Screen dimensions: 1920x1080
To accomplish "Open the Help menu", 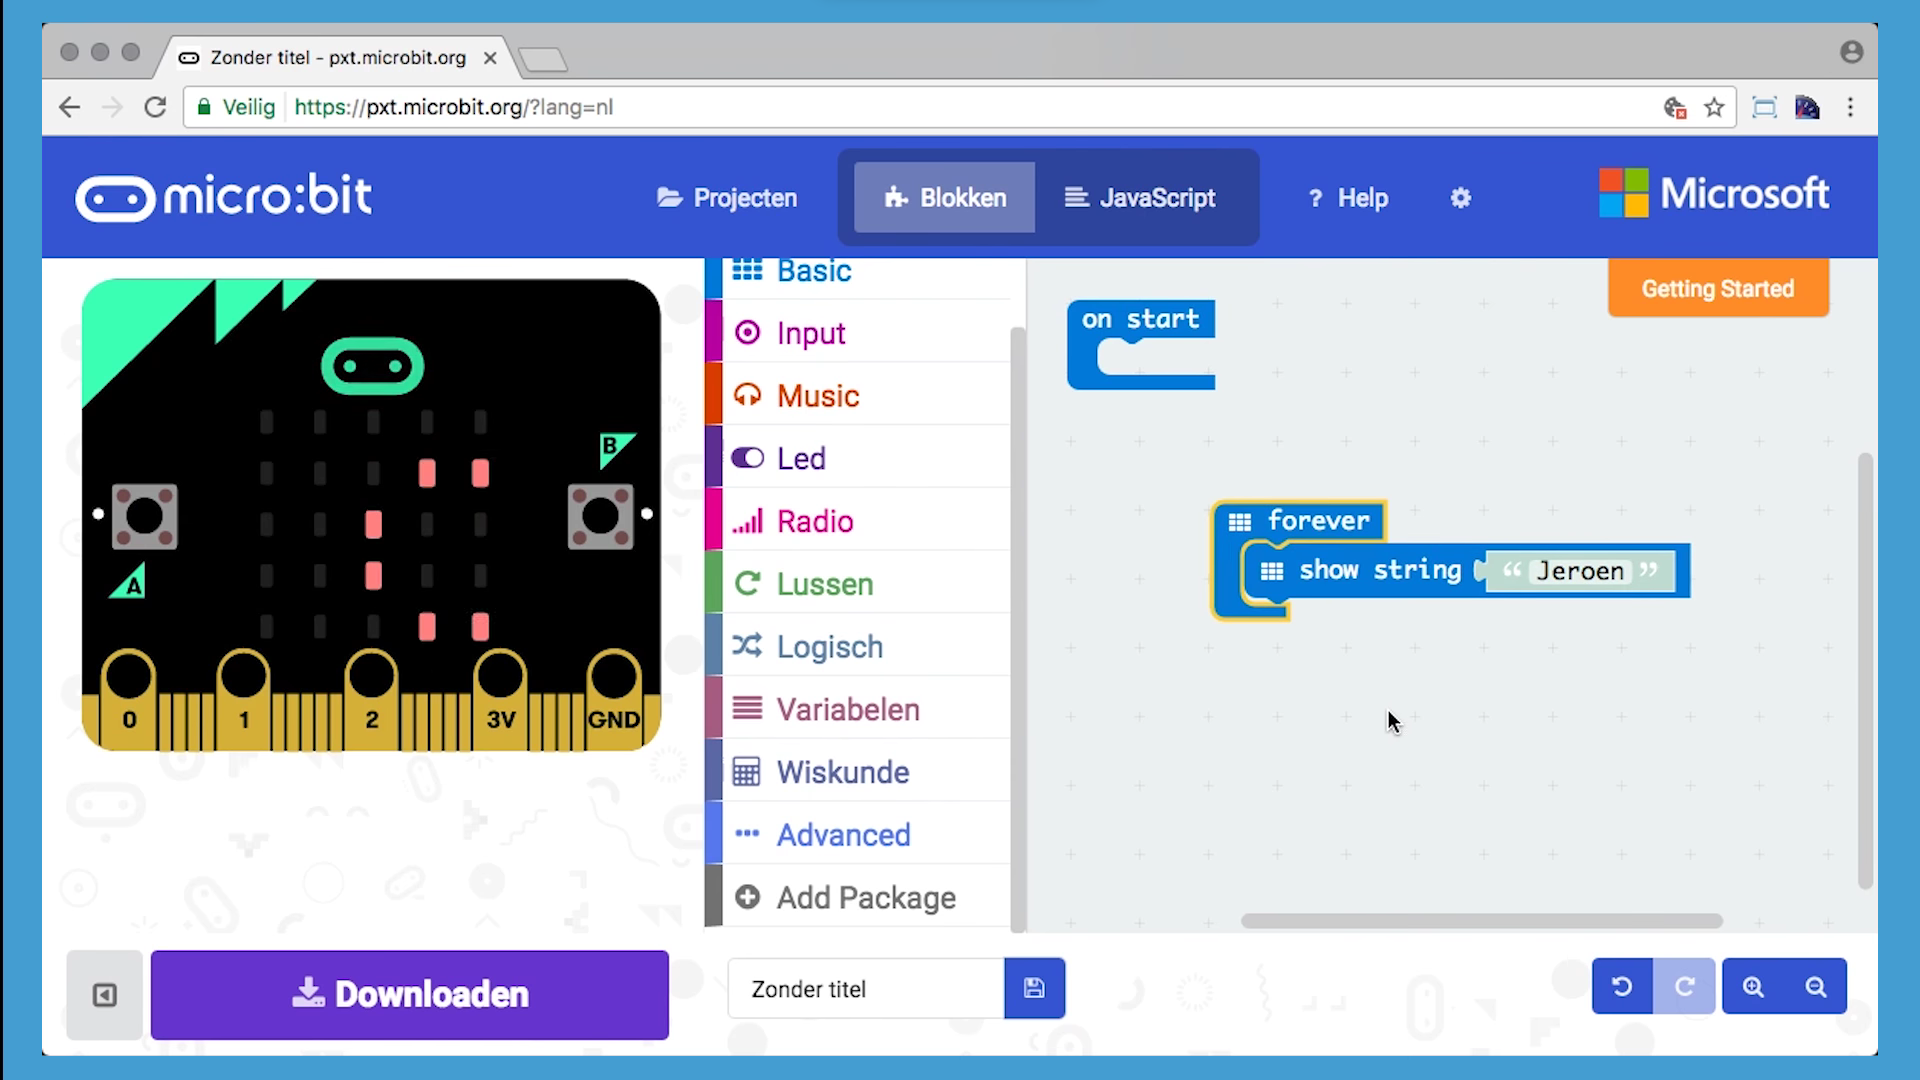I will click(x=1348, y=198).
